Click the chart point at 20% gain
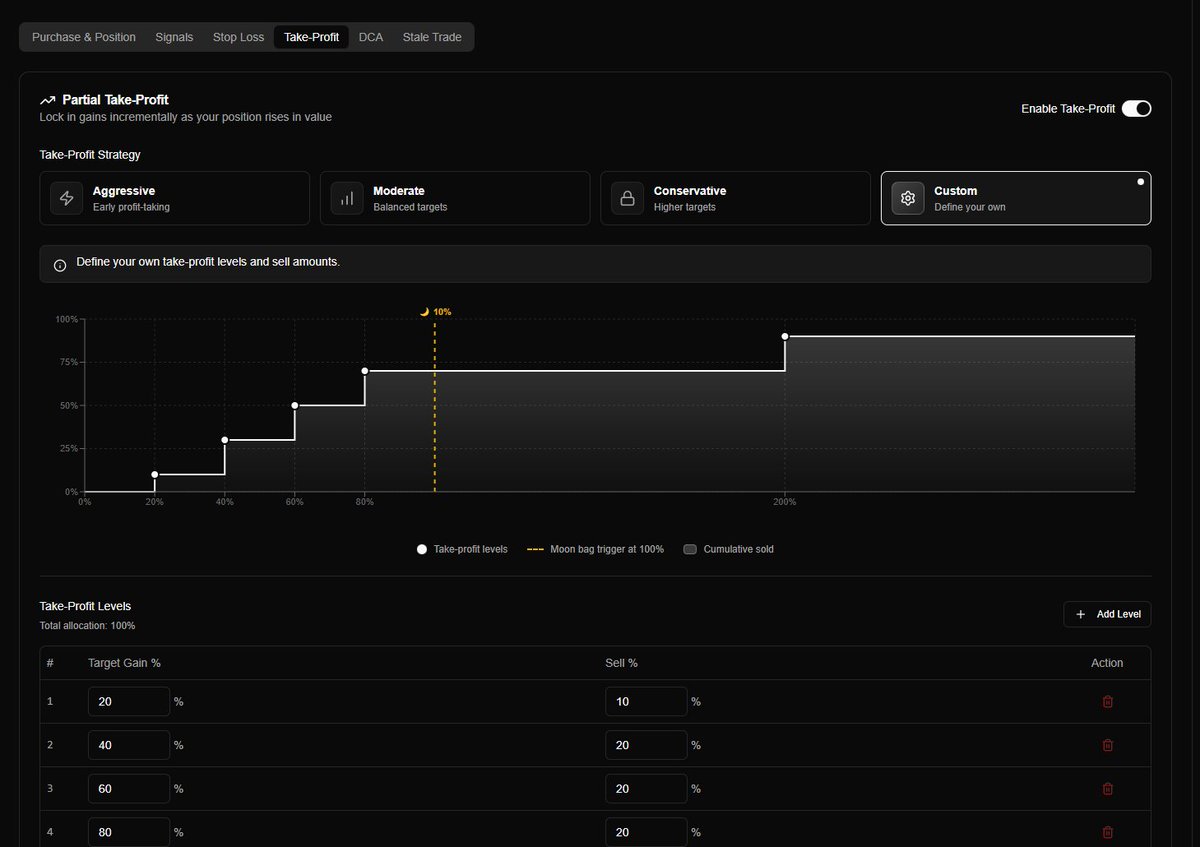Viewport: 1200px width, 847px height. point(155,475)
